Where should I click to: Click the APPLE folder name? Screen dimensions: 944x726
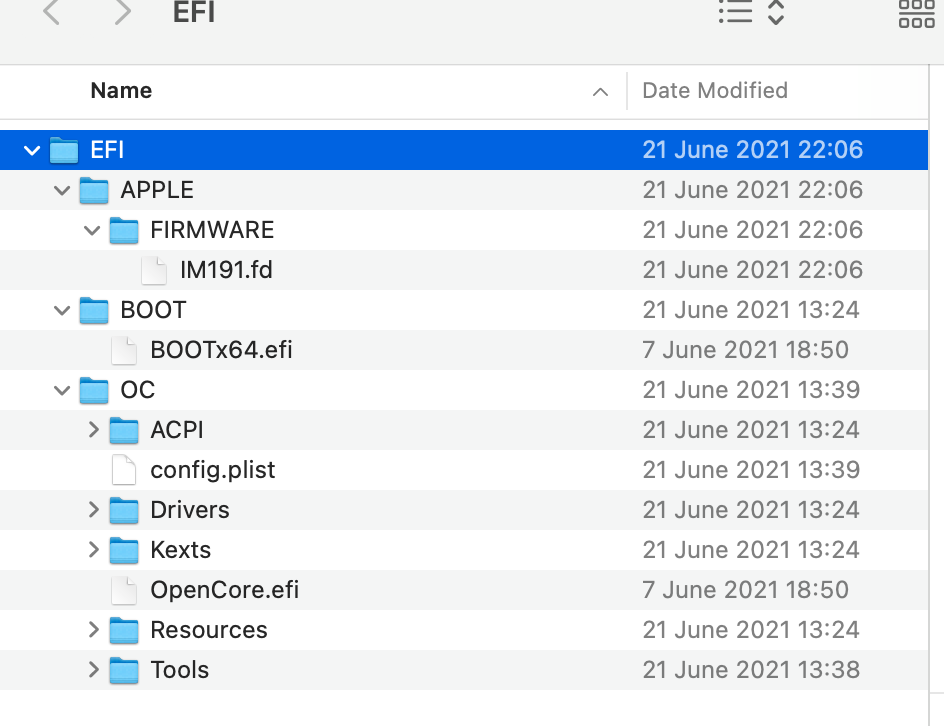157,190
